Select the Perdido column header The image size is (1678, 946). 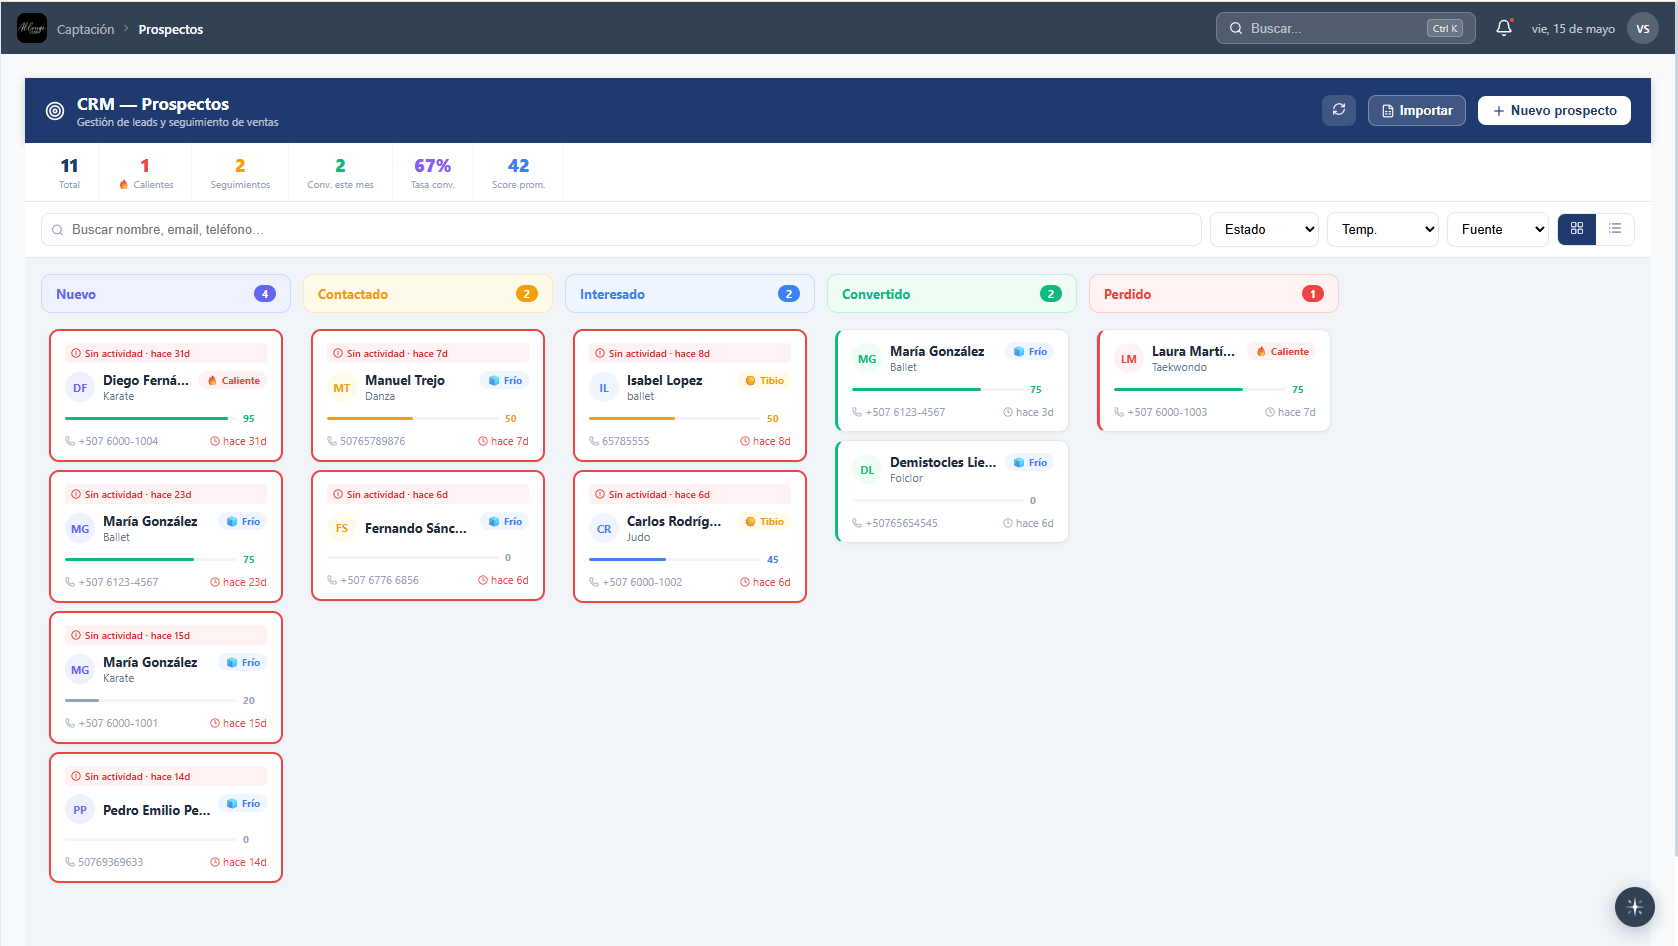[x=1214, y=294]
